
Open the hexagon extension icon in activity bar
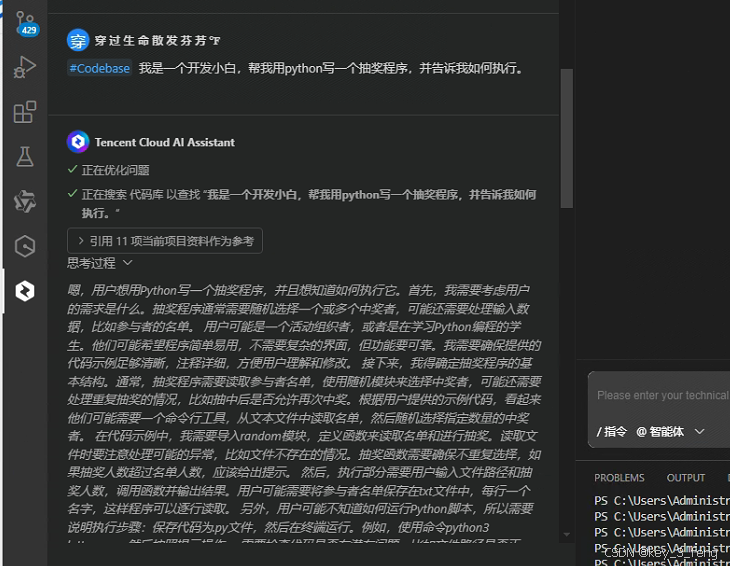pos(25,246)
